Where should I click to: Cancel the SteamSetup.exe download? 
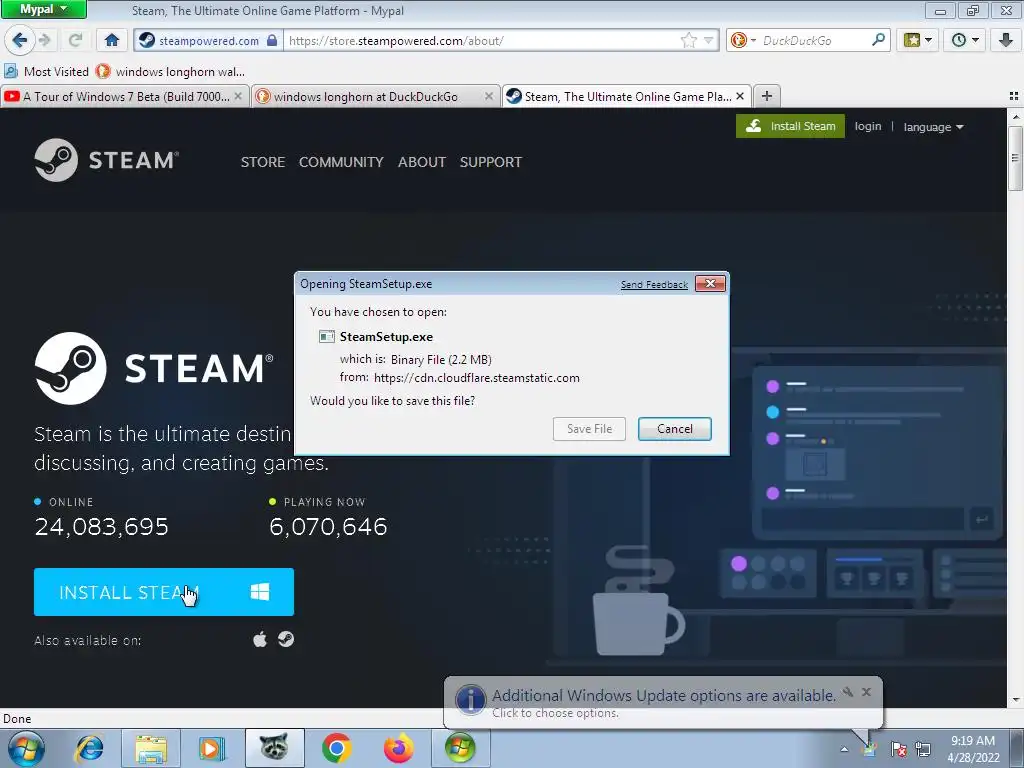coord(675,429)
